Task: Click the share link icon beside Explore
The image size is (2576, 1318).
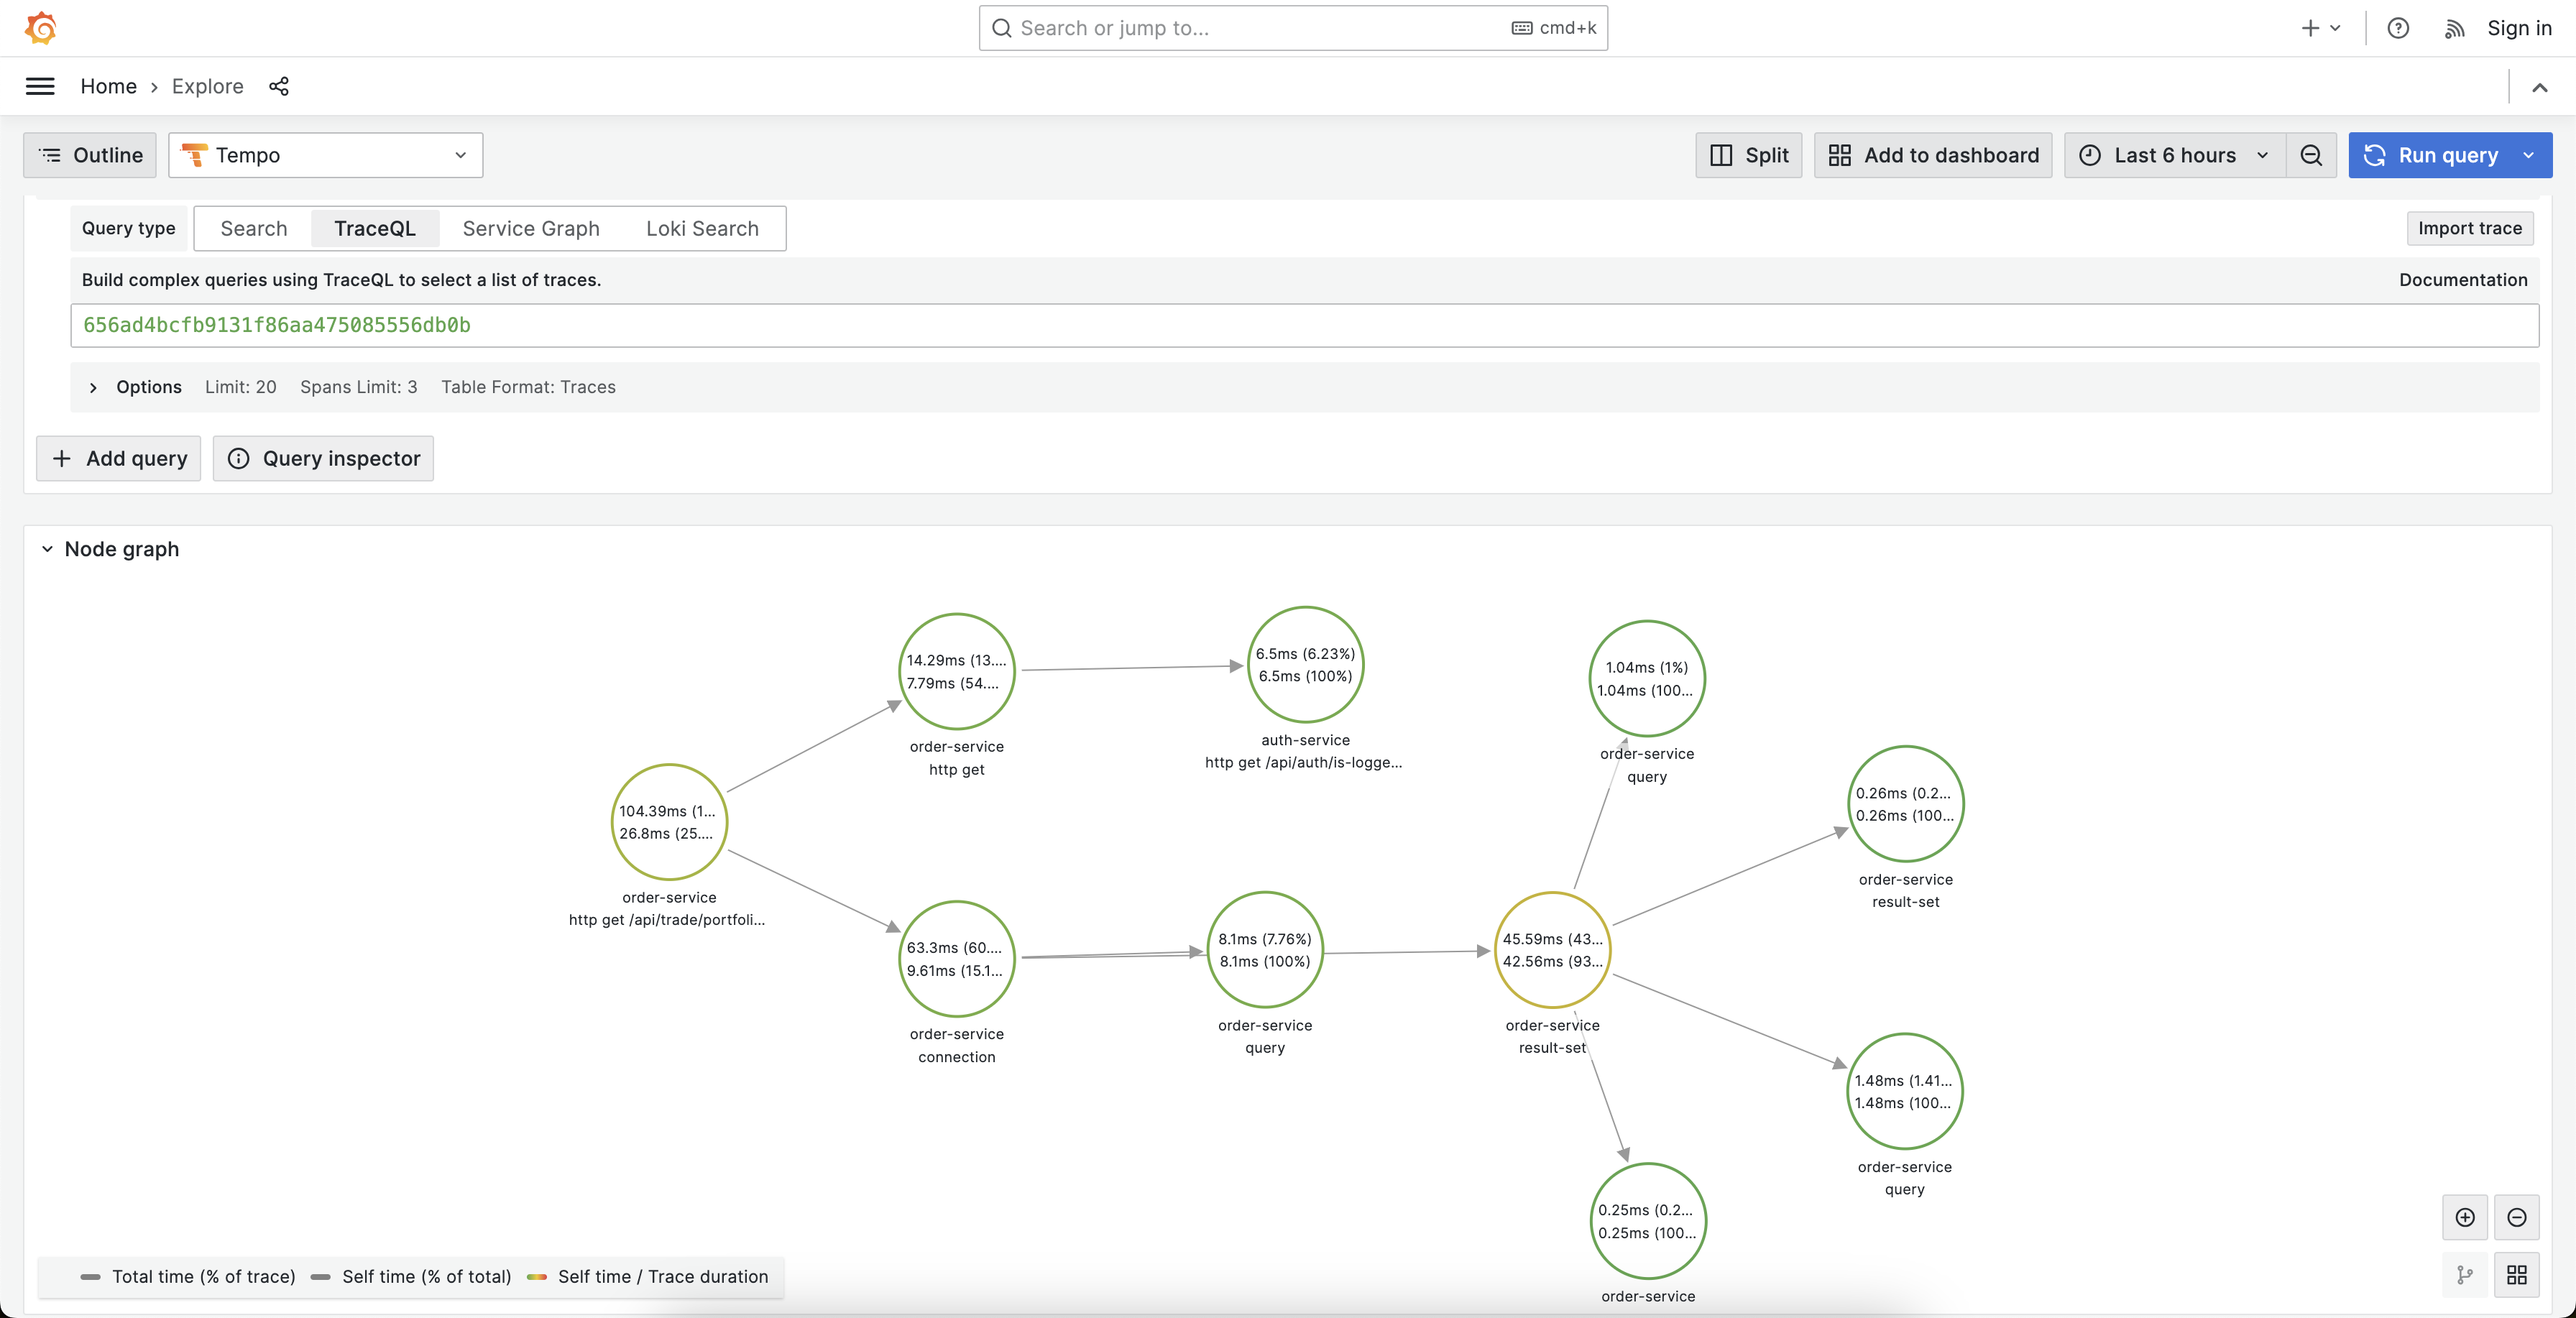Action: point(279,86)
